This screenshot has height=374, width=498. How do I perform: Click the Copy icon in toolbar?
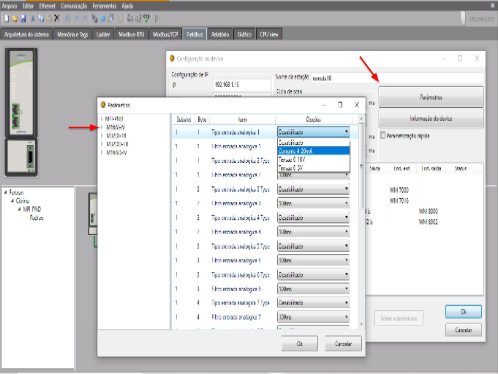(41, 19)
